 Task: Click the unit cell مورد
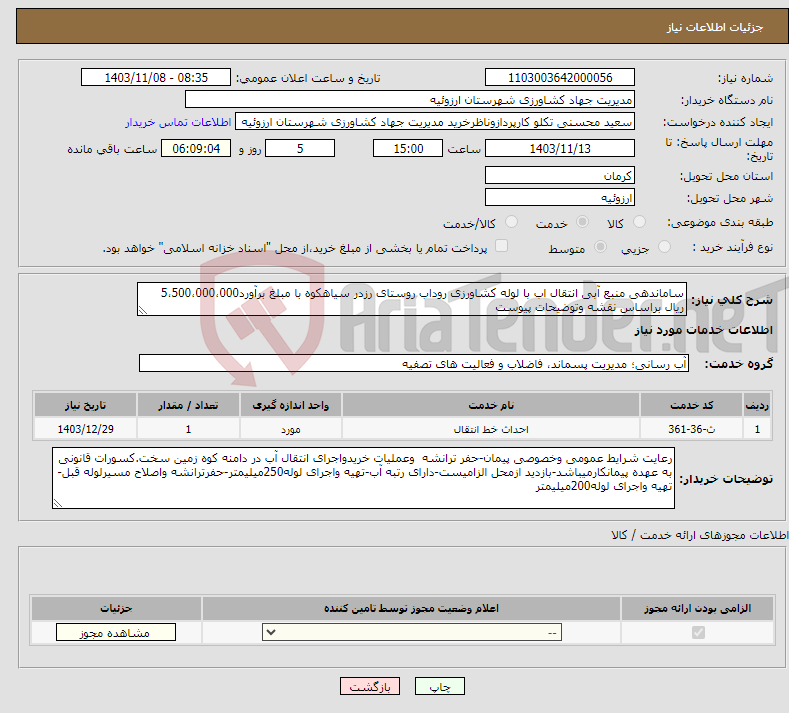[x=291, y=429]
